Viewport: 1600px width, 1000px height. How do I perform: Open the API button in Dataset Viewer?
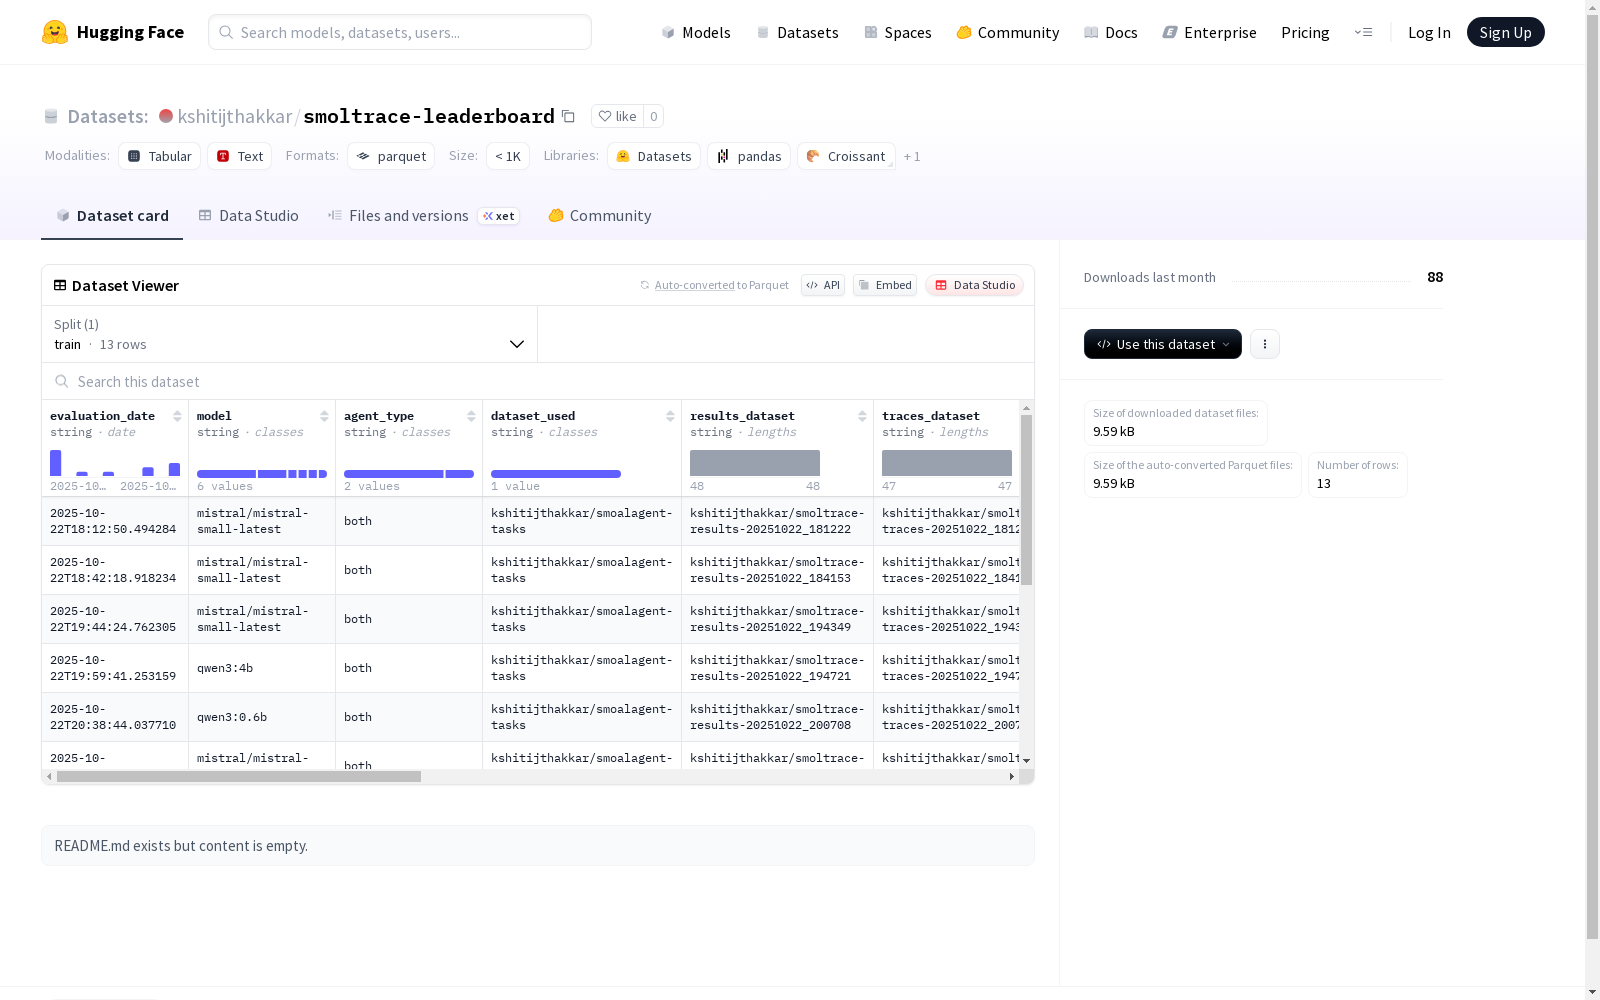coord(823,285)
